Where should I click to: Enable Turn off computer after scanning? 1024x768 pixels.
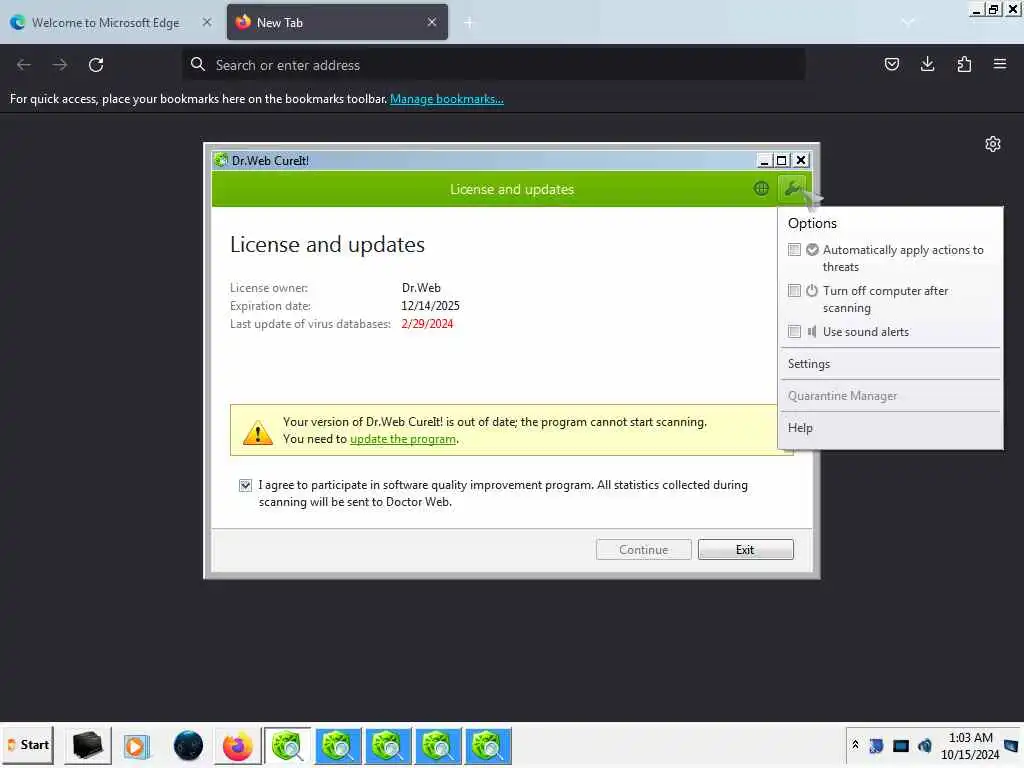794,291
